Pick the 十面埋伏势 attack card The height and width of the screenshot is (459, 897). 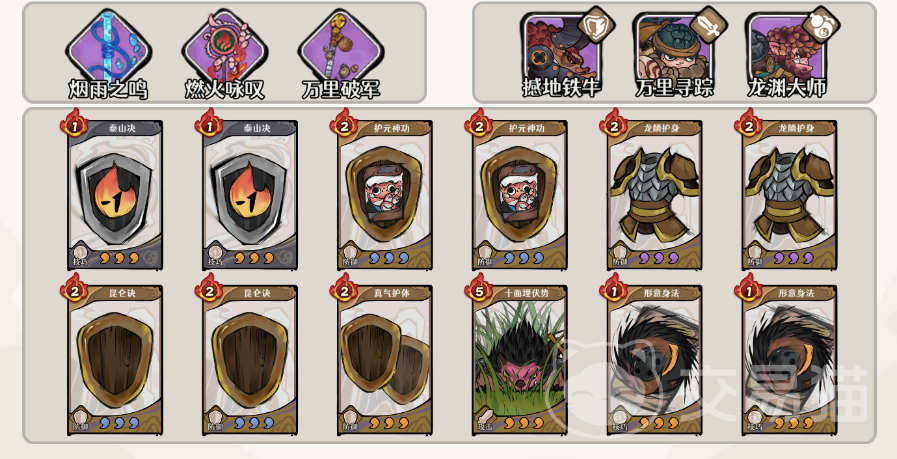[x=520, y=360]
